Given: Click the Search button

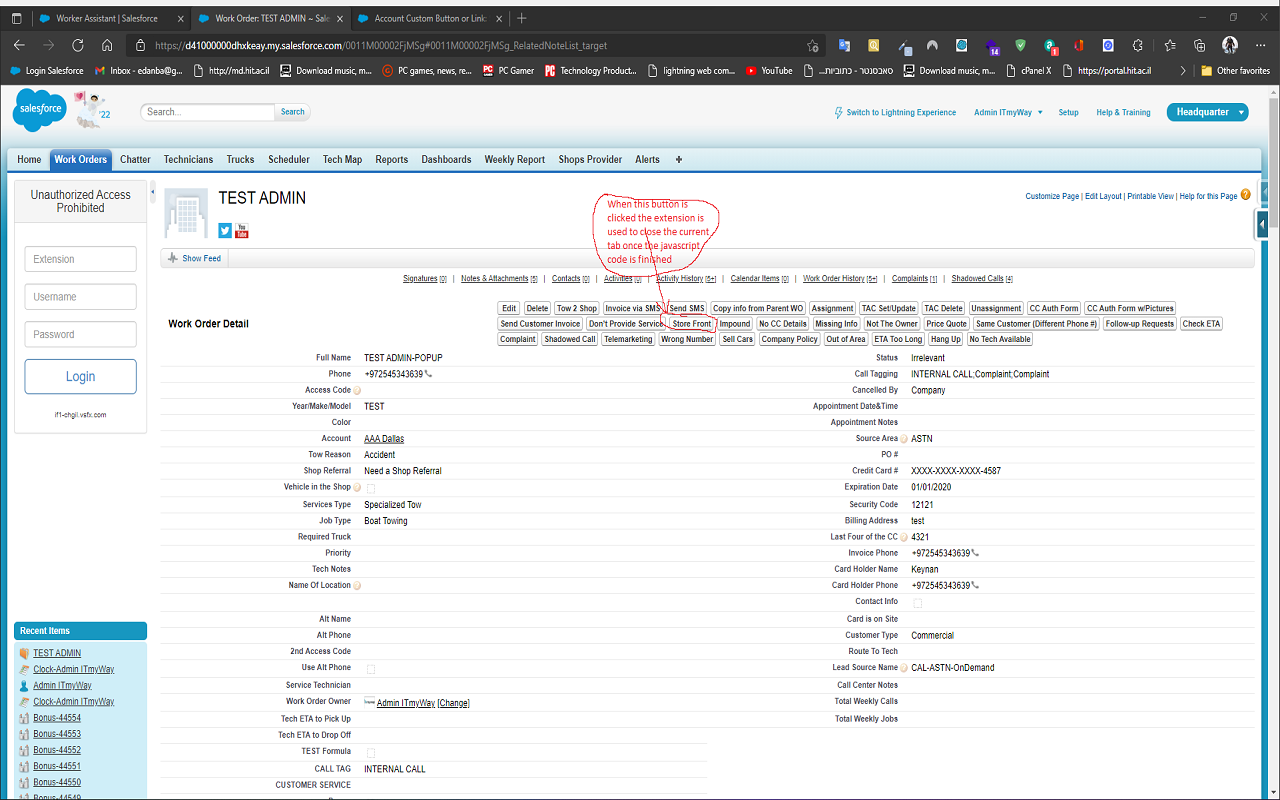Looking at the screenshot, I should (293, 112).
